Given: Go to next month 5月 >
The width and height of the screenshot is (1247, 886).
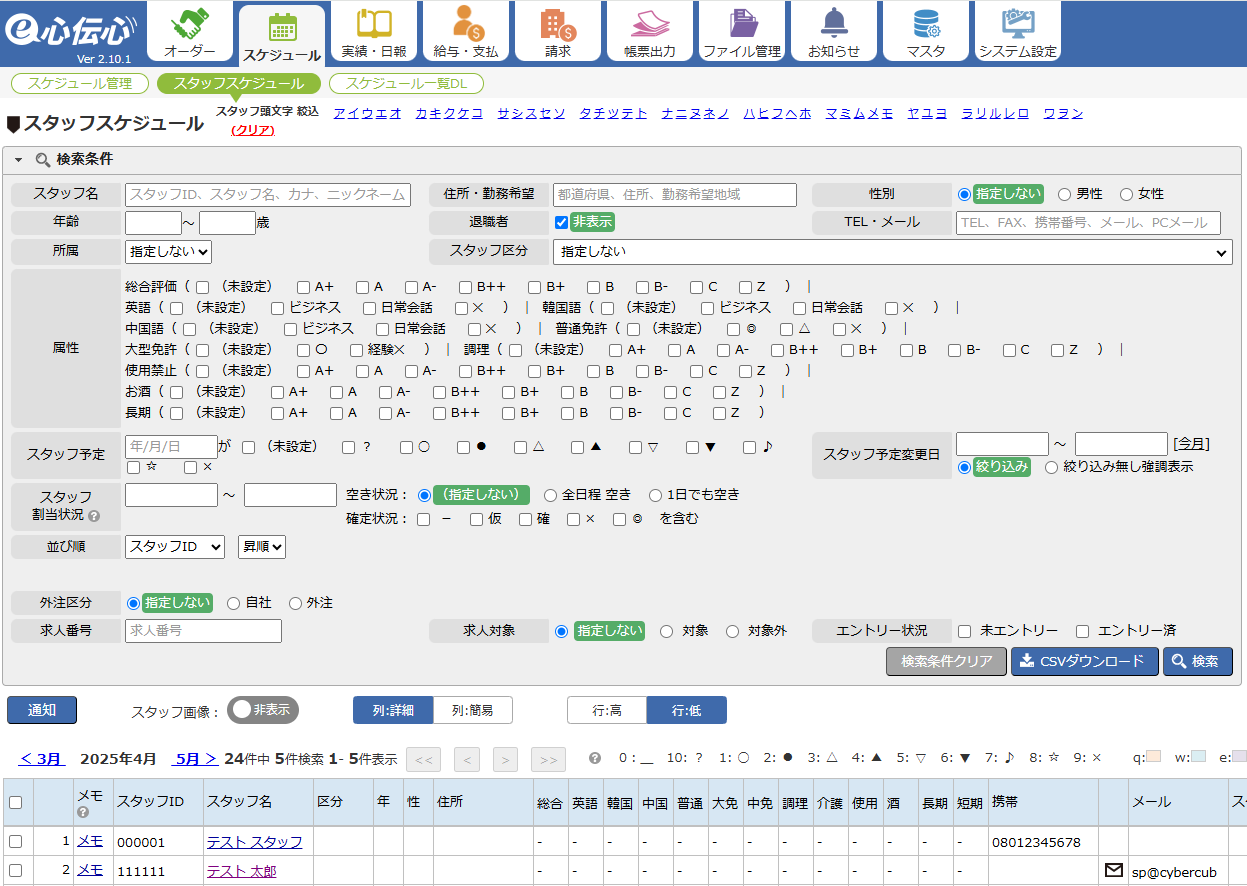Looking at the screenshot, I should [x=195, y=759].
